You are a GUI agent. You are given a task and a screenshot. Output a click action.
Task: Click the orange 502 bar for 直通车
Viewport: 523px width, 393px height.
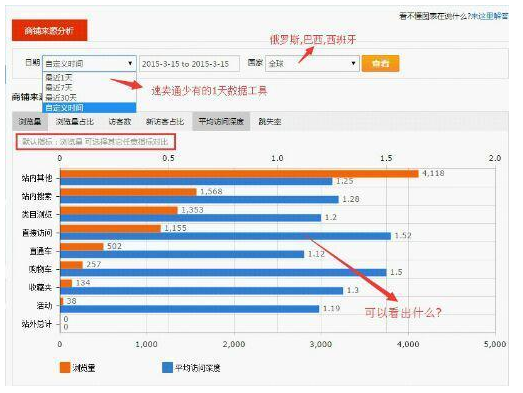(82, 247)
